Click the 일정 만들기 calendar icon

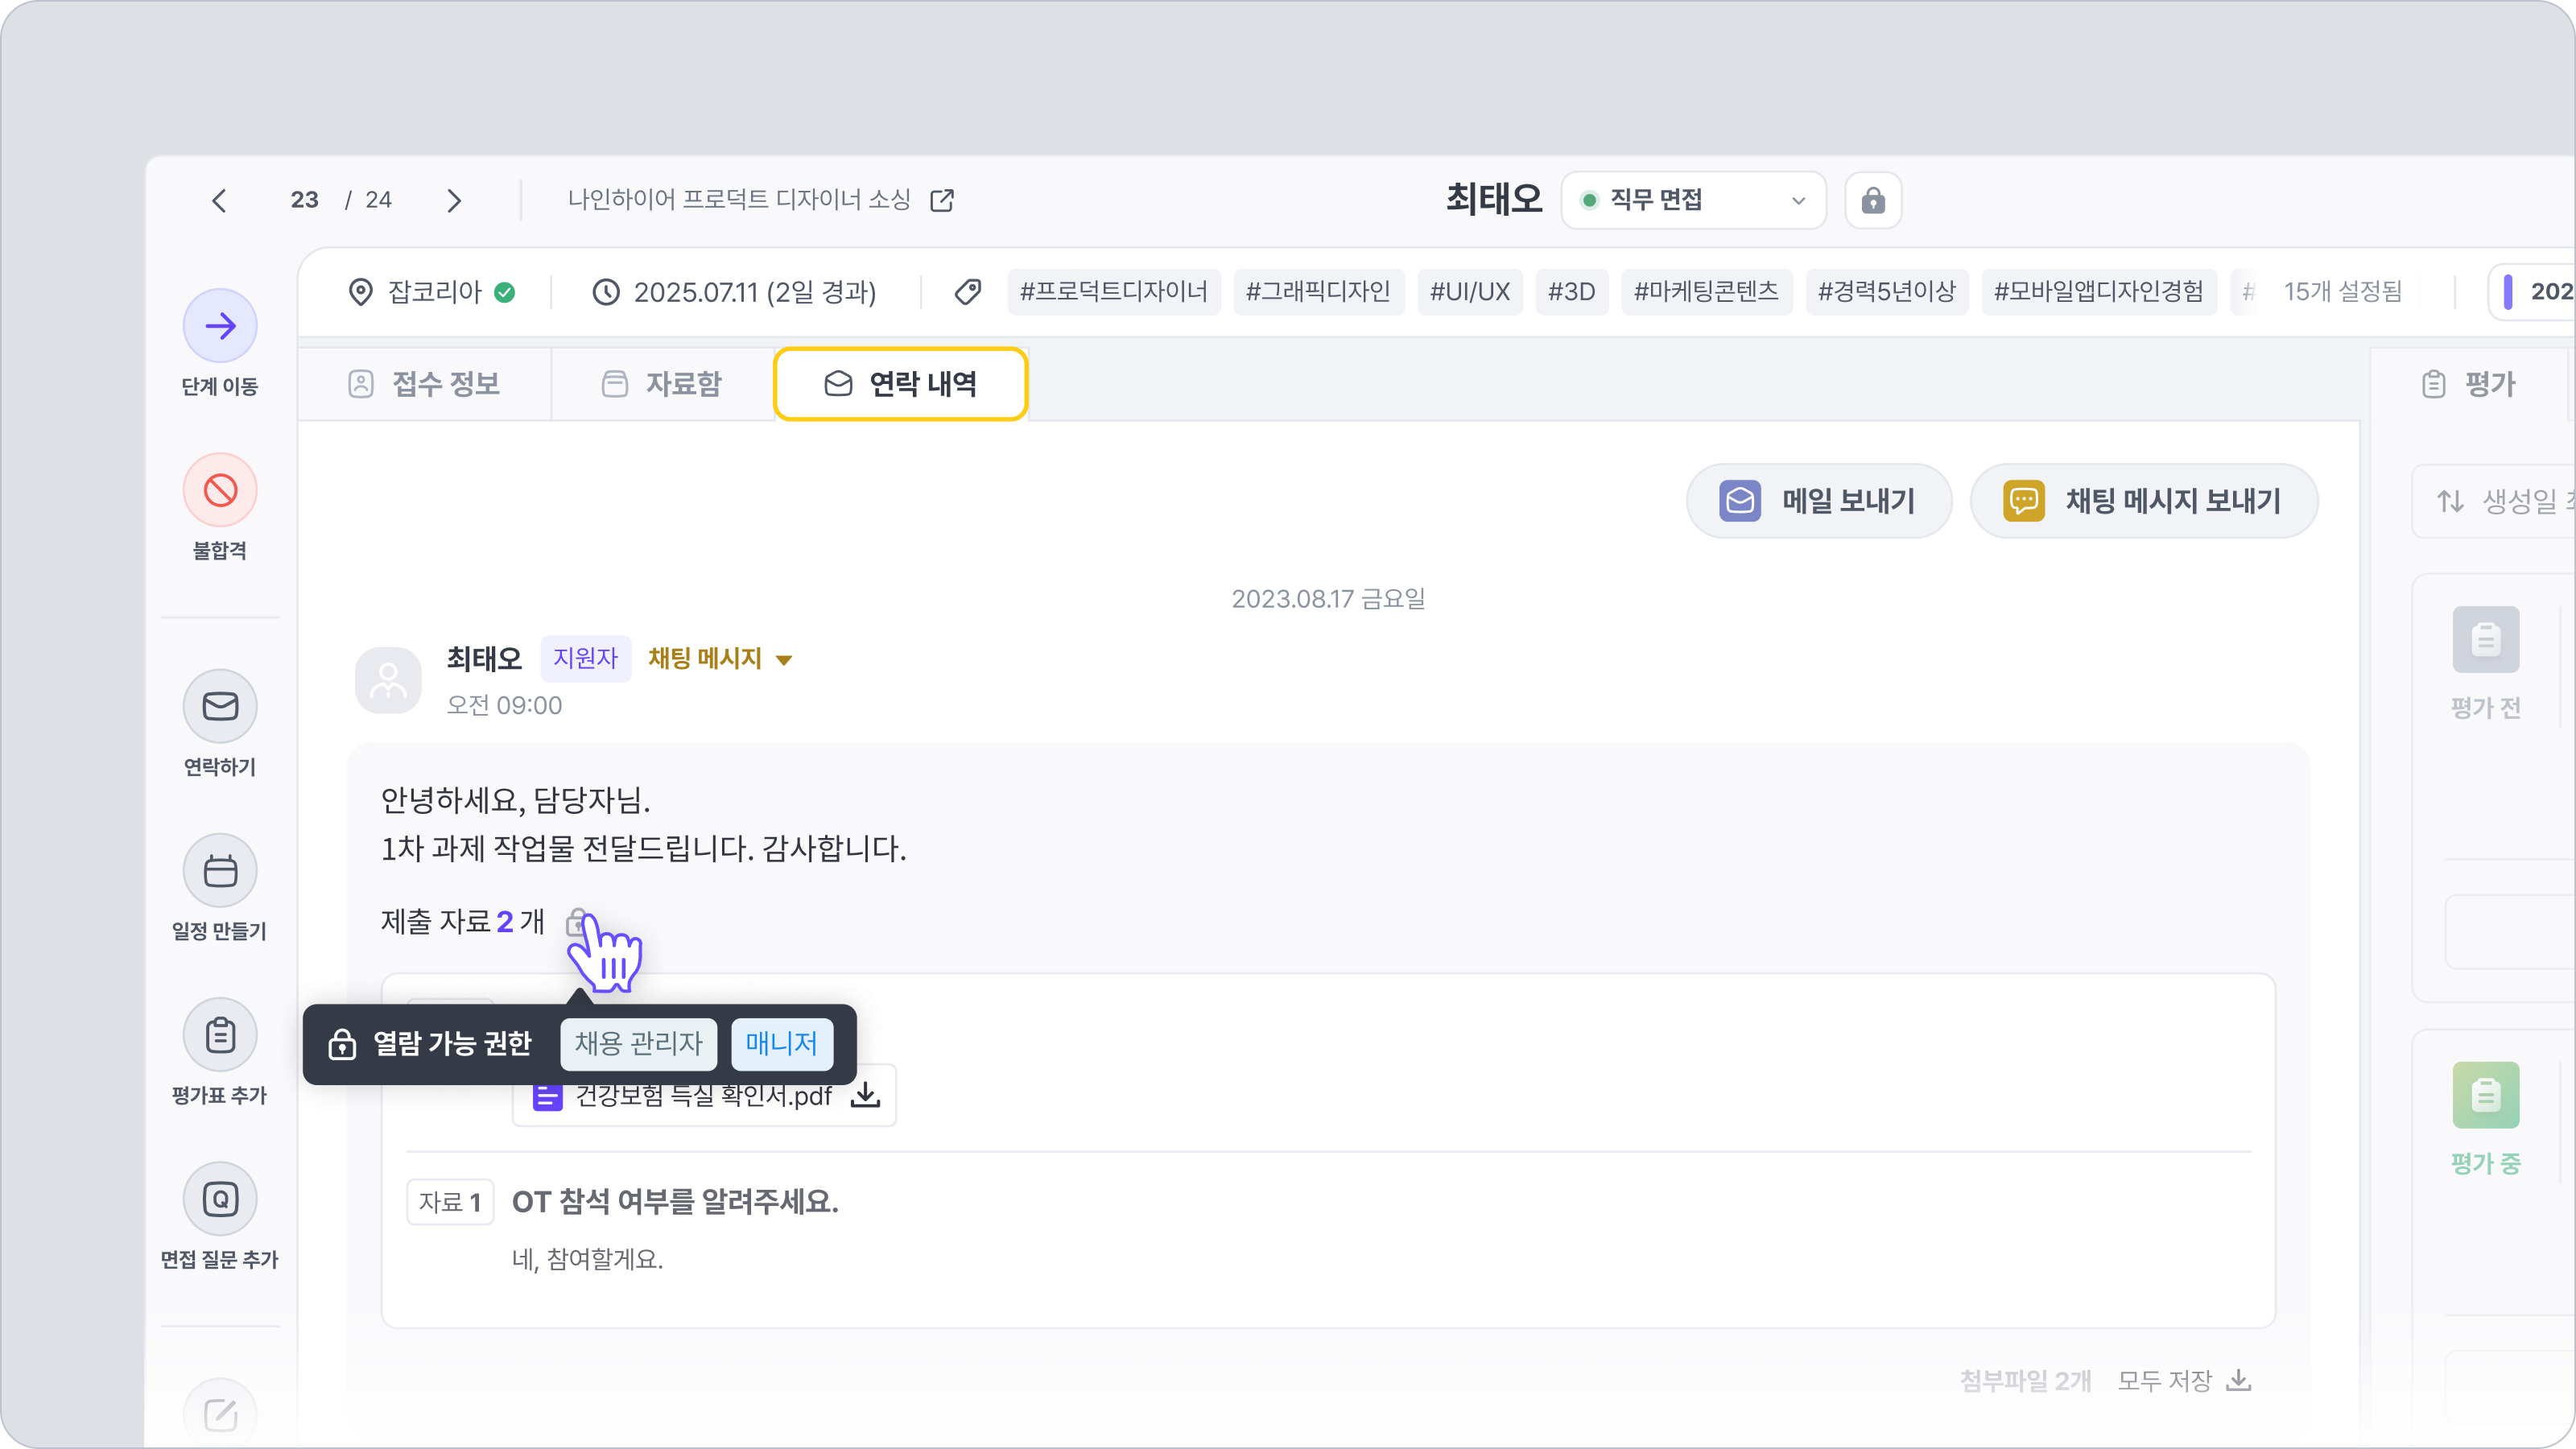coord(220,871)
